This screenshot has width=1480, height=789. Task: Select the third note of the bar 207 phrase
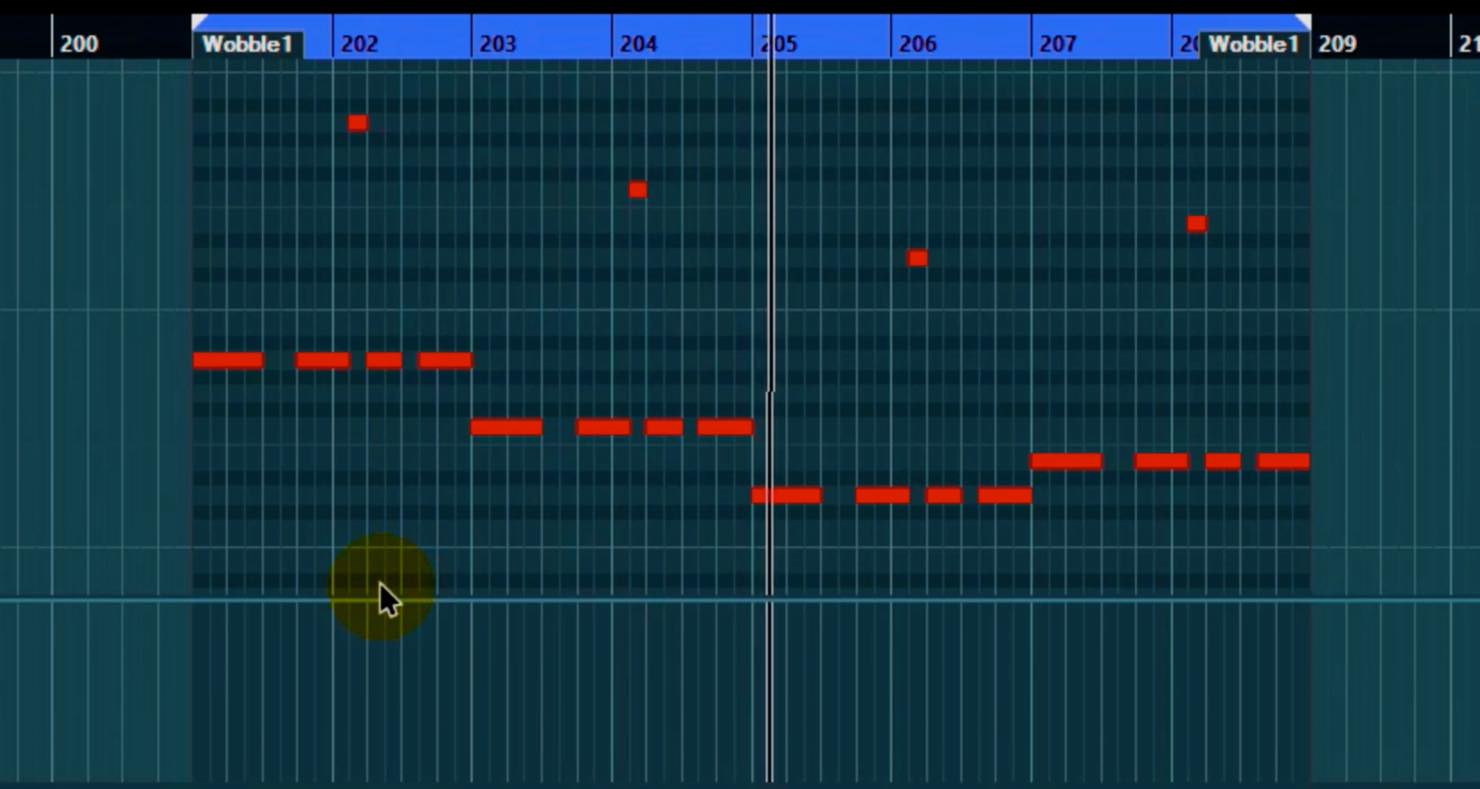pyautogui.click(x=1223, y=461)
